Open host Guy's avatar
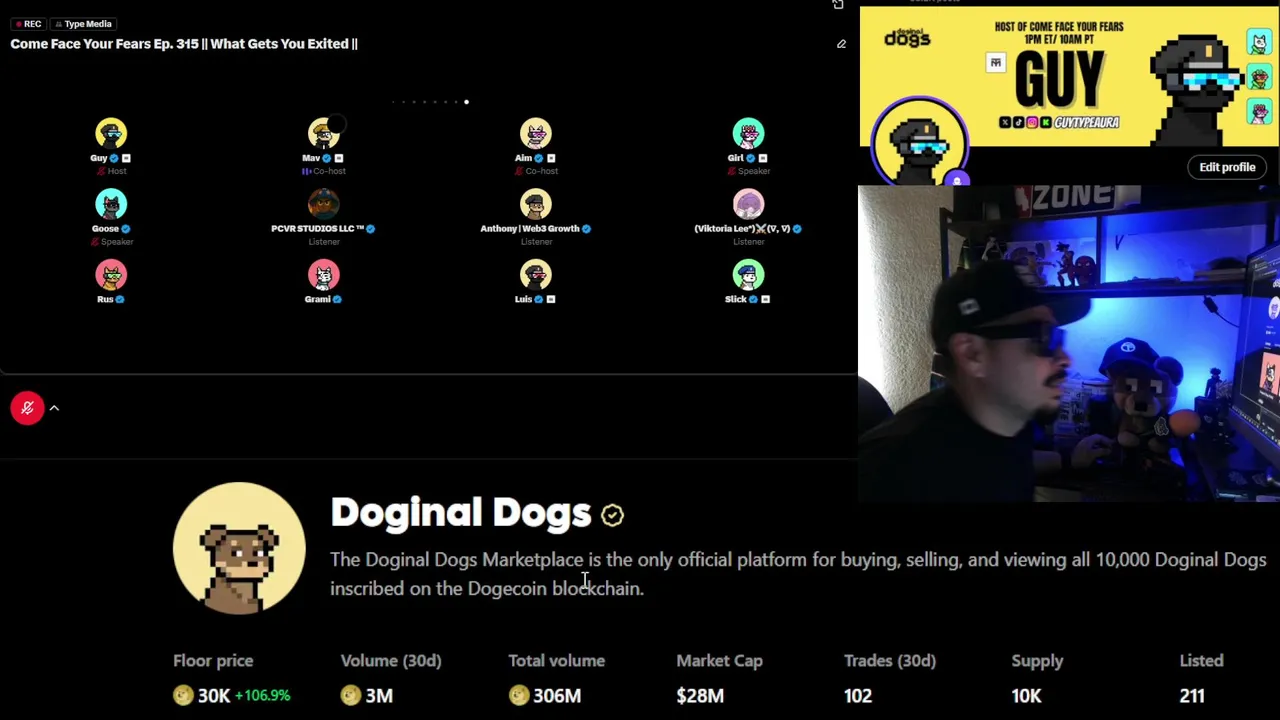 point(111,134)
